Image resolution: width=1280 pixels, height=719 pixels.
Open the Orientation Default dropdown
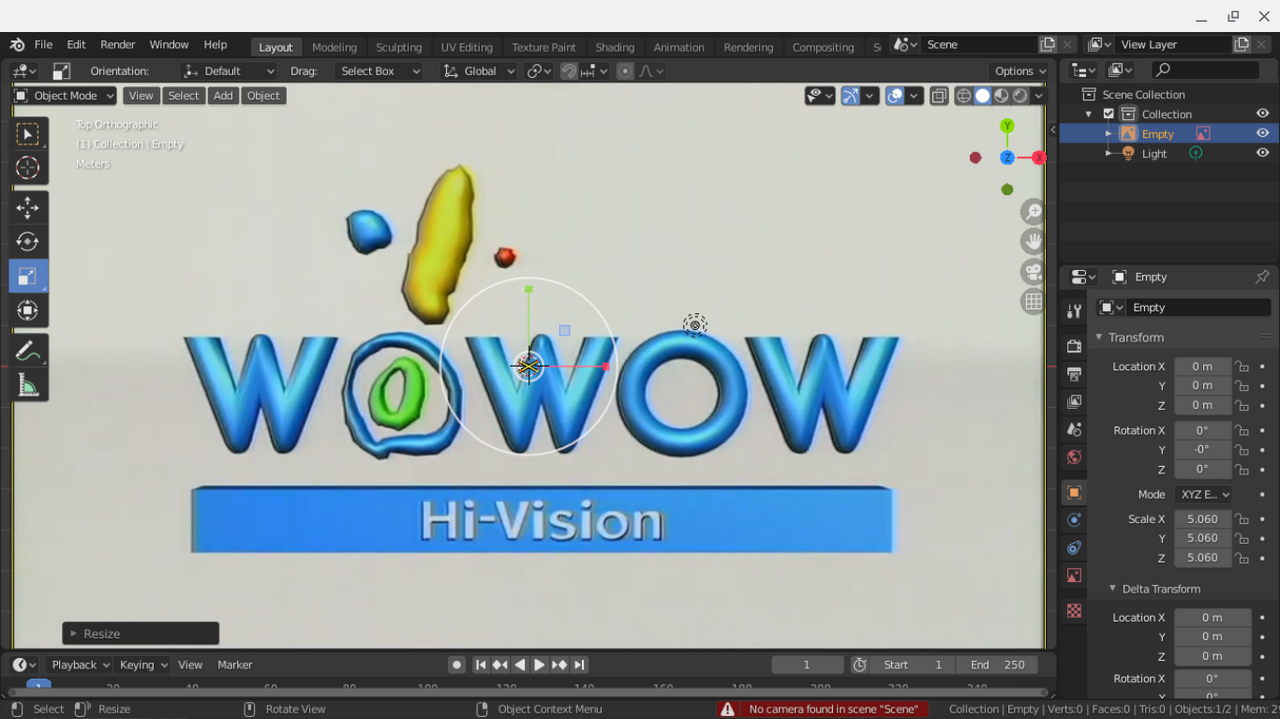coord(228,71)
